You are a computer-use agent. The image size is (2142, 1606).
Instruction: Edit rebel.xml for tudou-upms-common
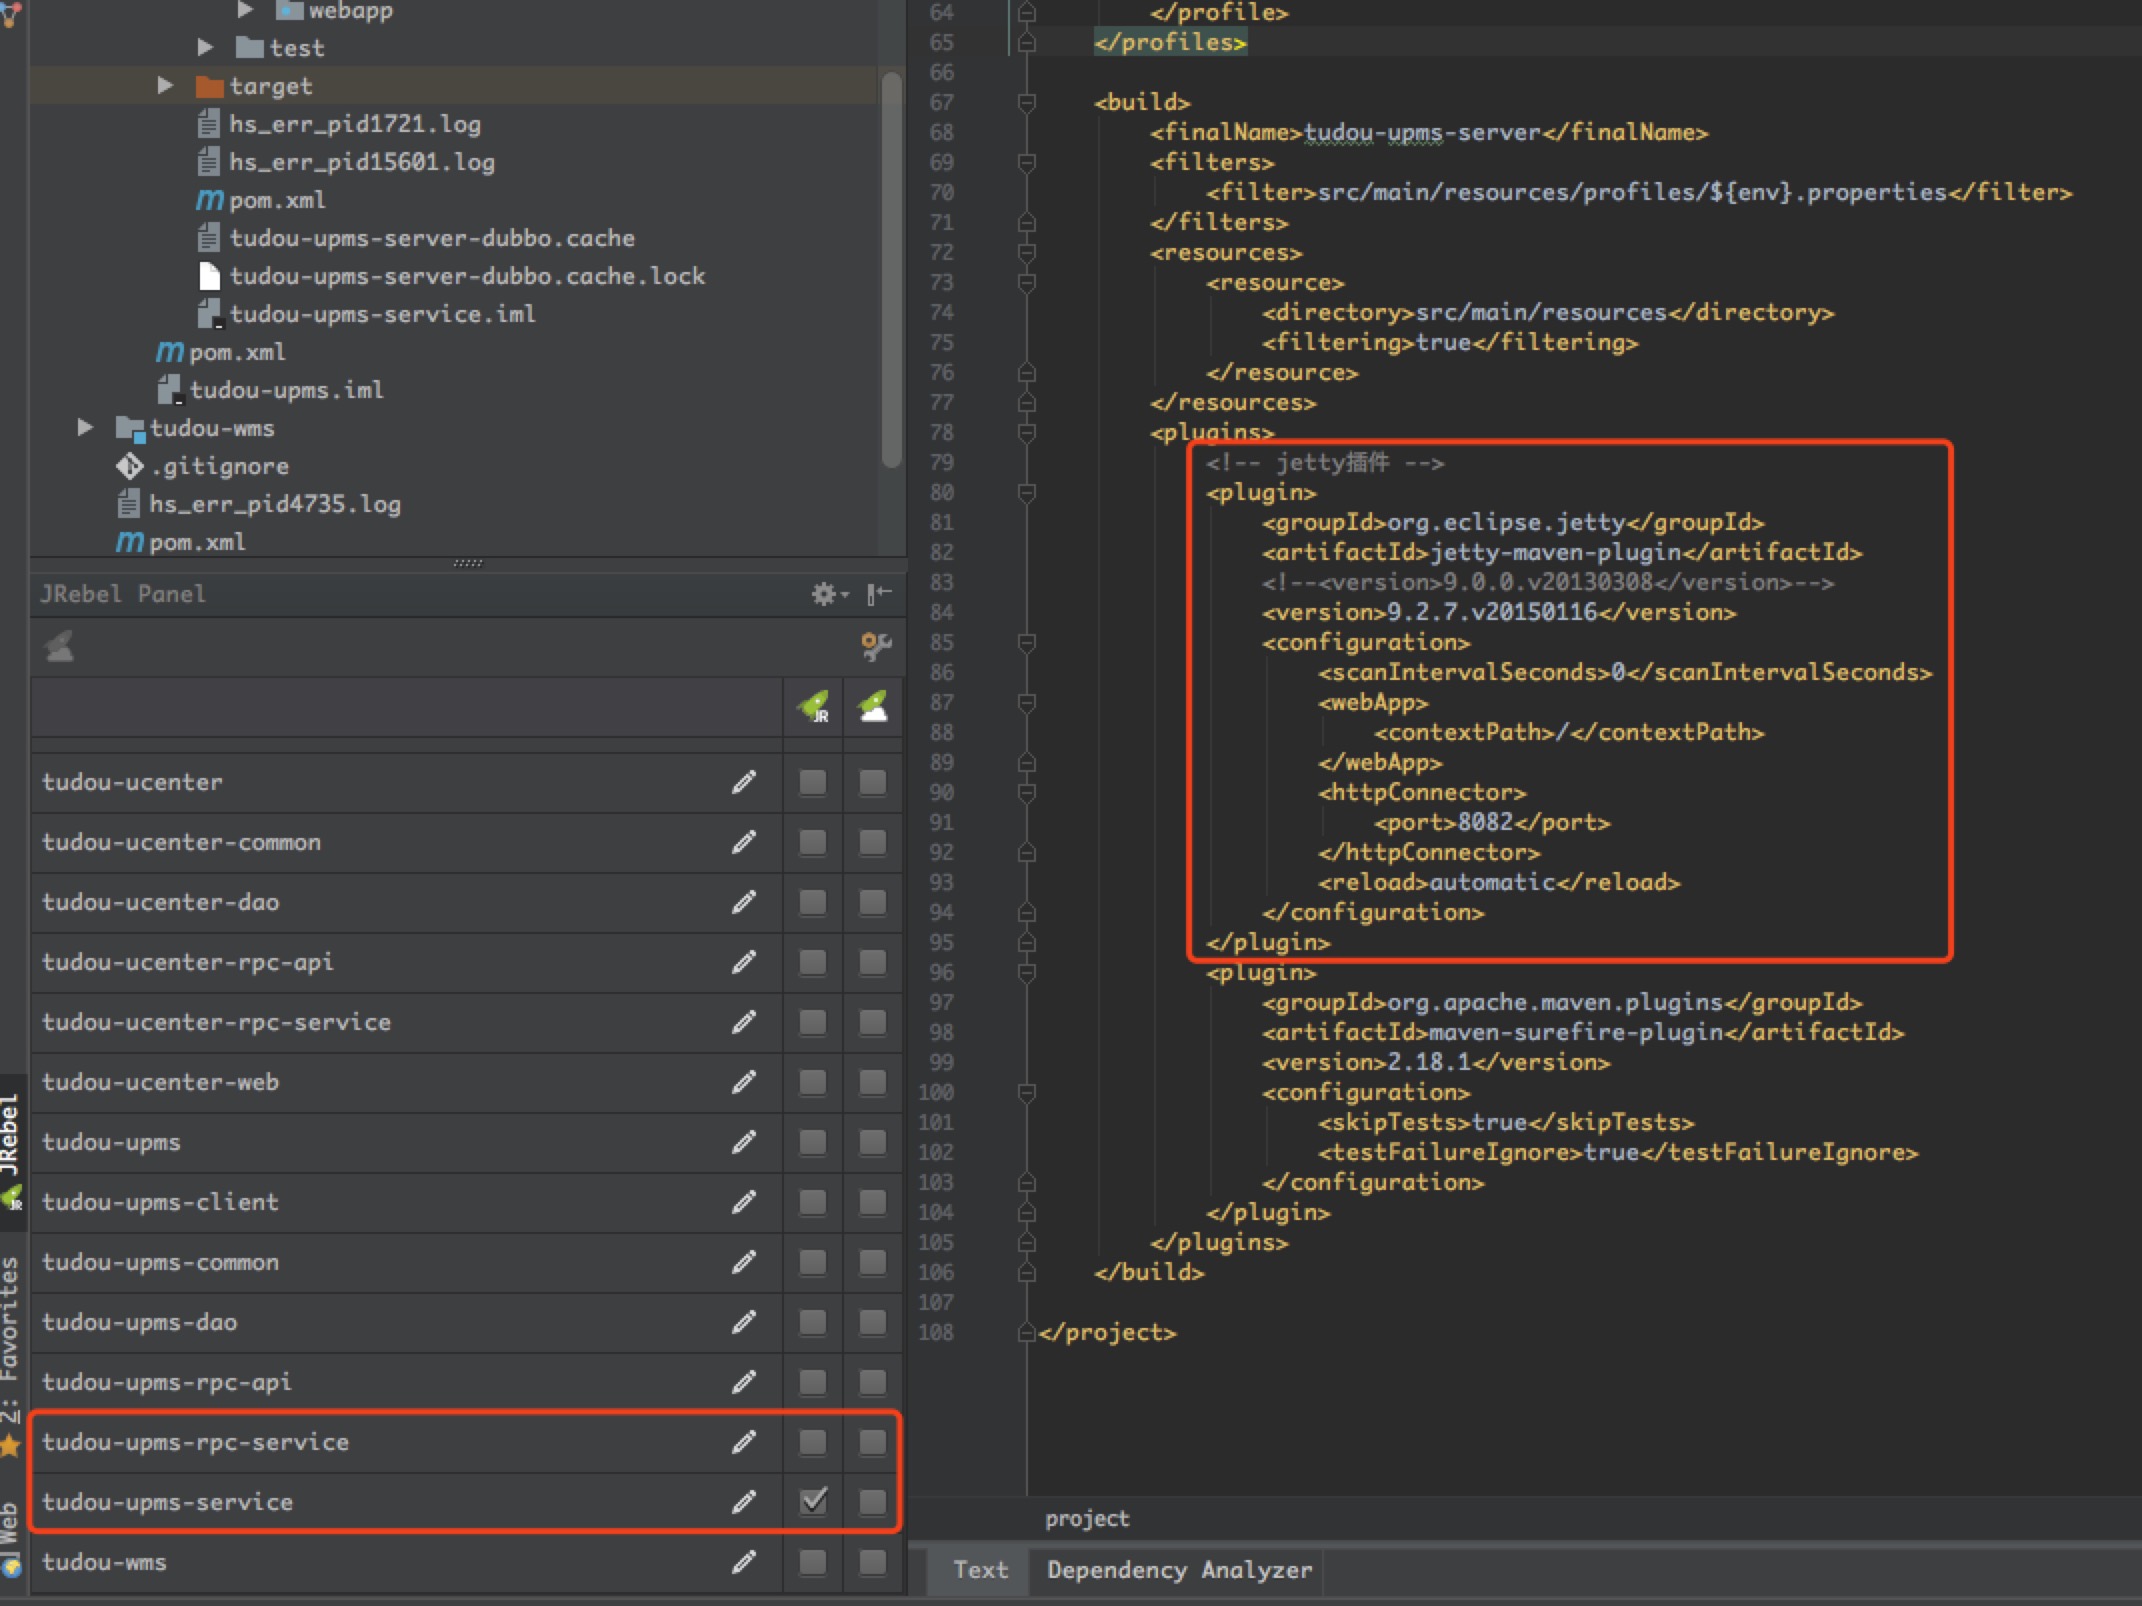[743, 1262]
